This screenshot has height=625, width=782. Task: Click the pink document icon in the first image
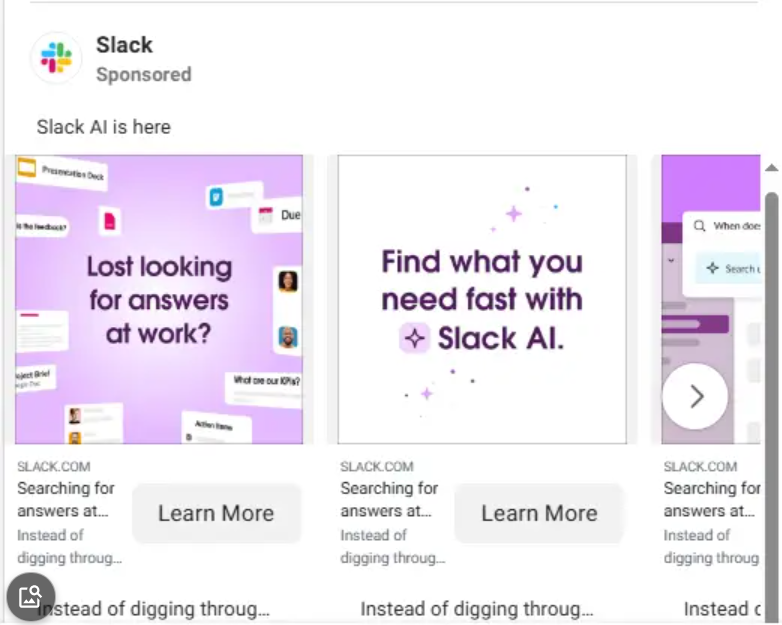(x=109, y=220)
